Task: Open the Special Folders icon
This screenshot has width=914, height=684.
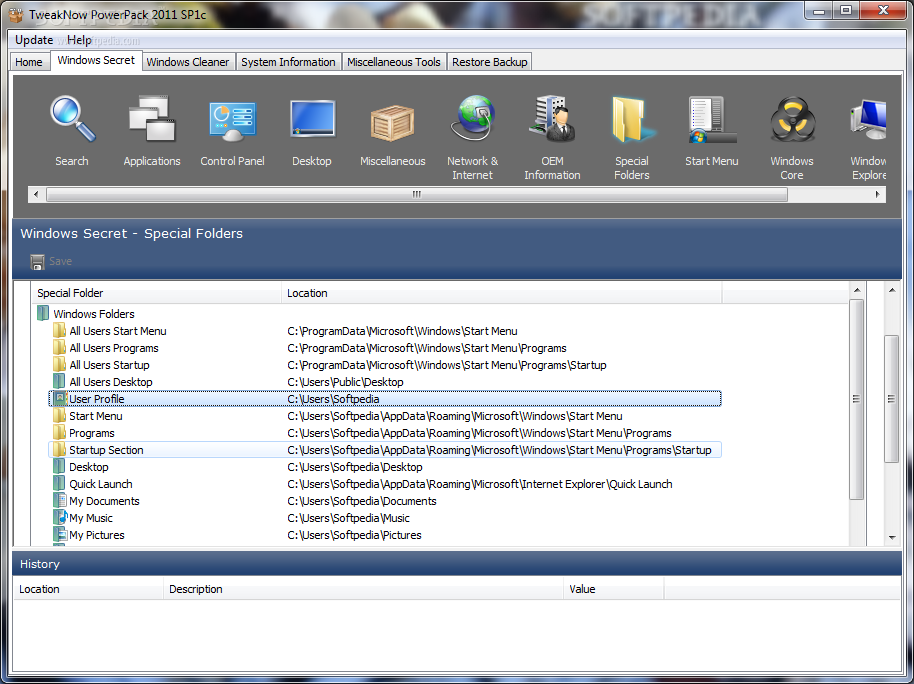Action: coord(632,120)
